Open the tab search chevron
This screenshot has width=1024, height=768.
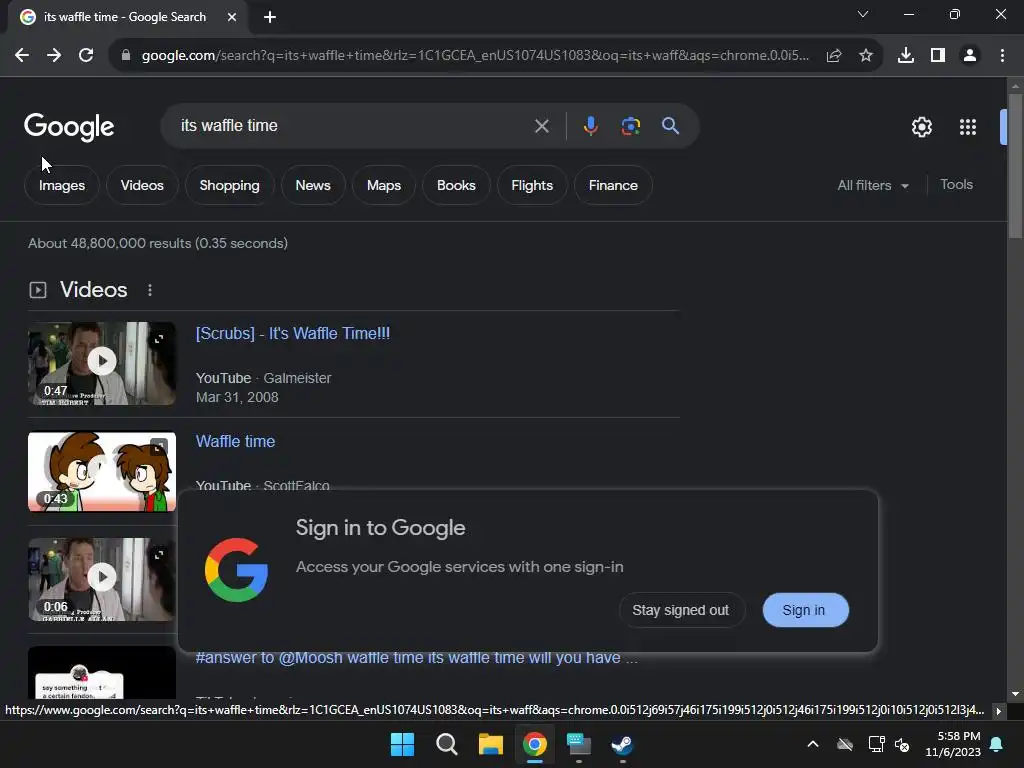pos(863,14)
